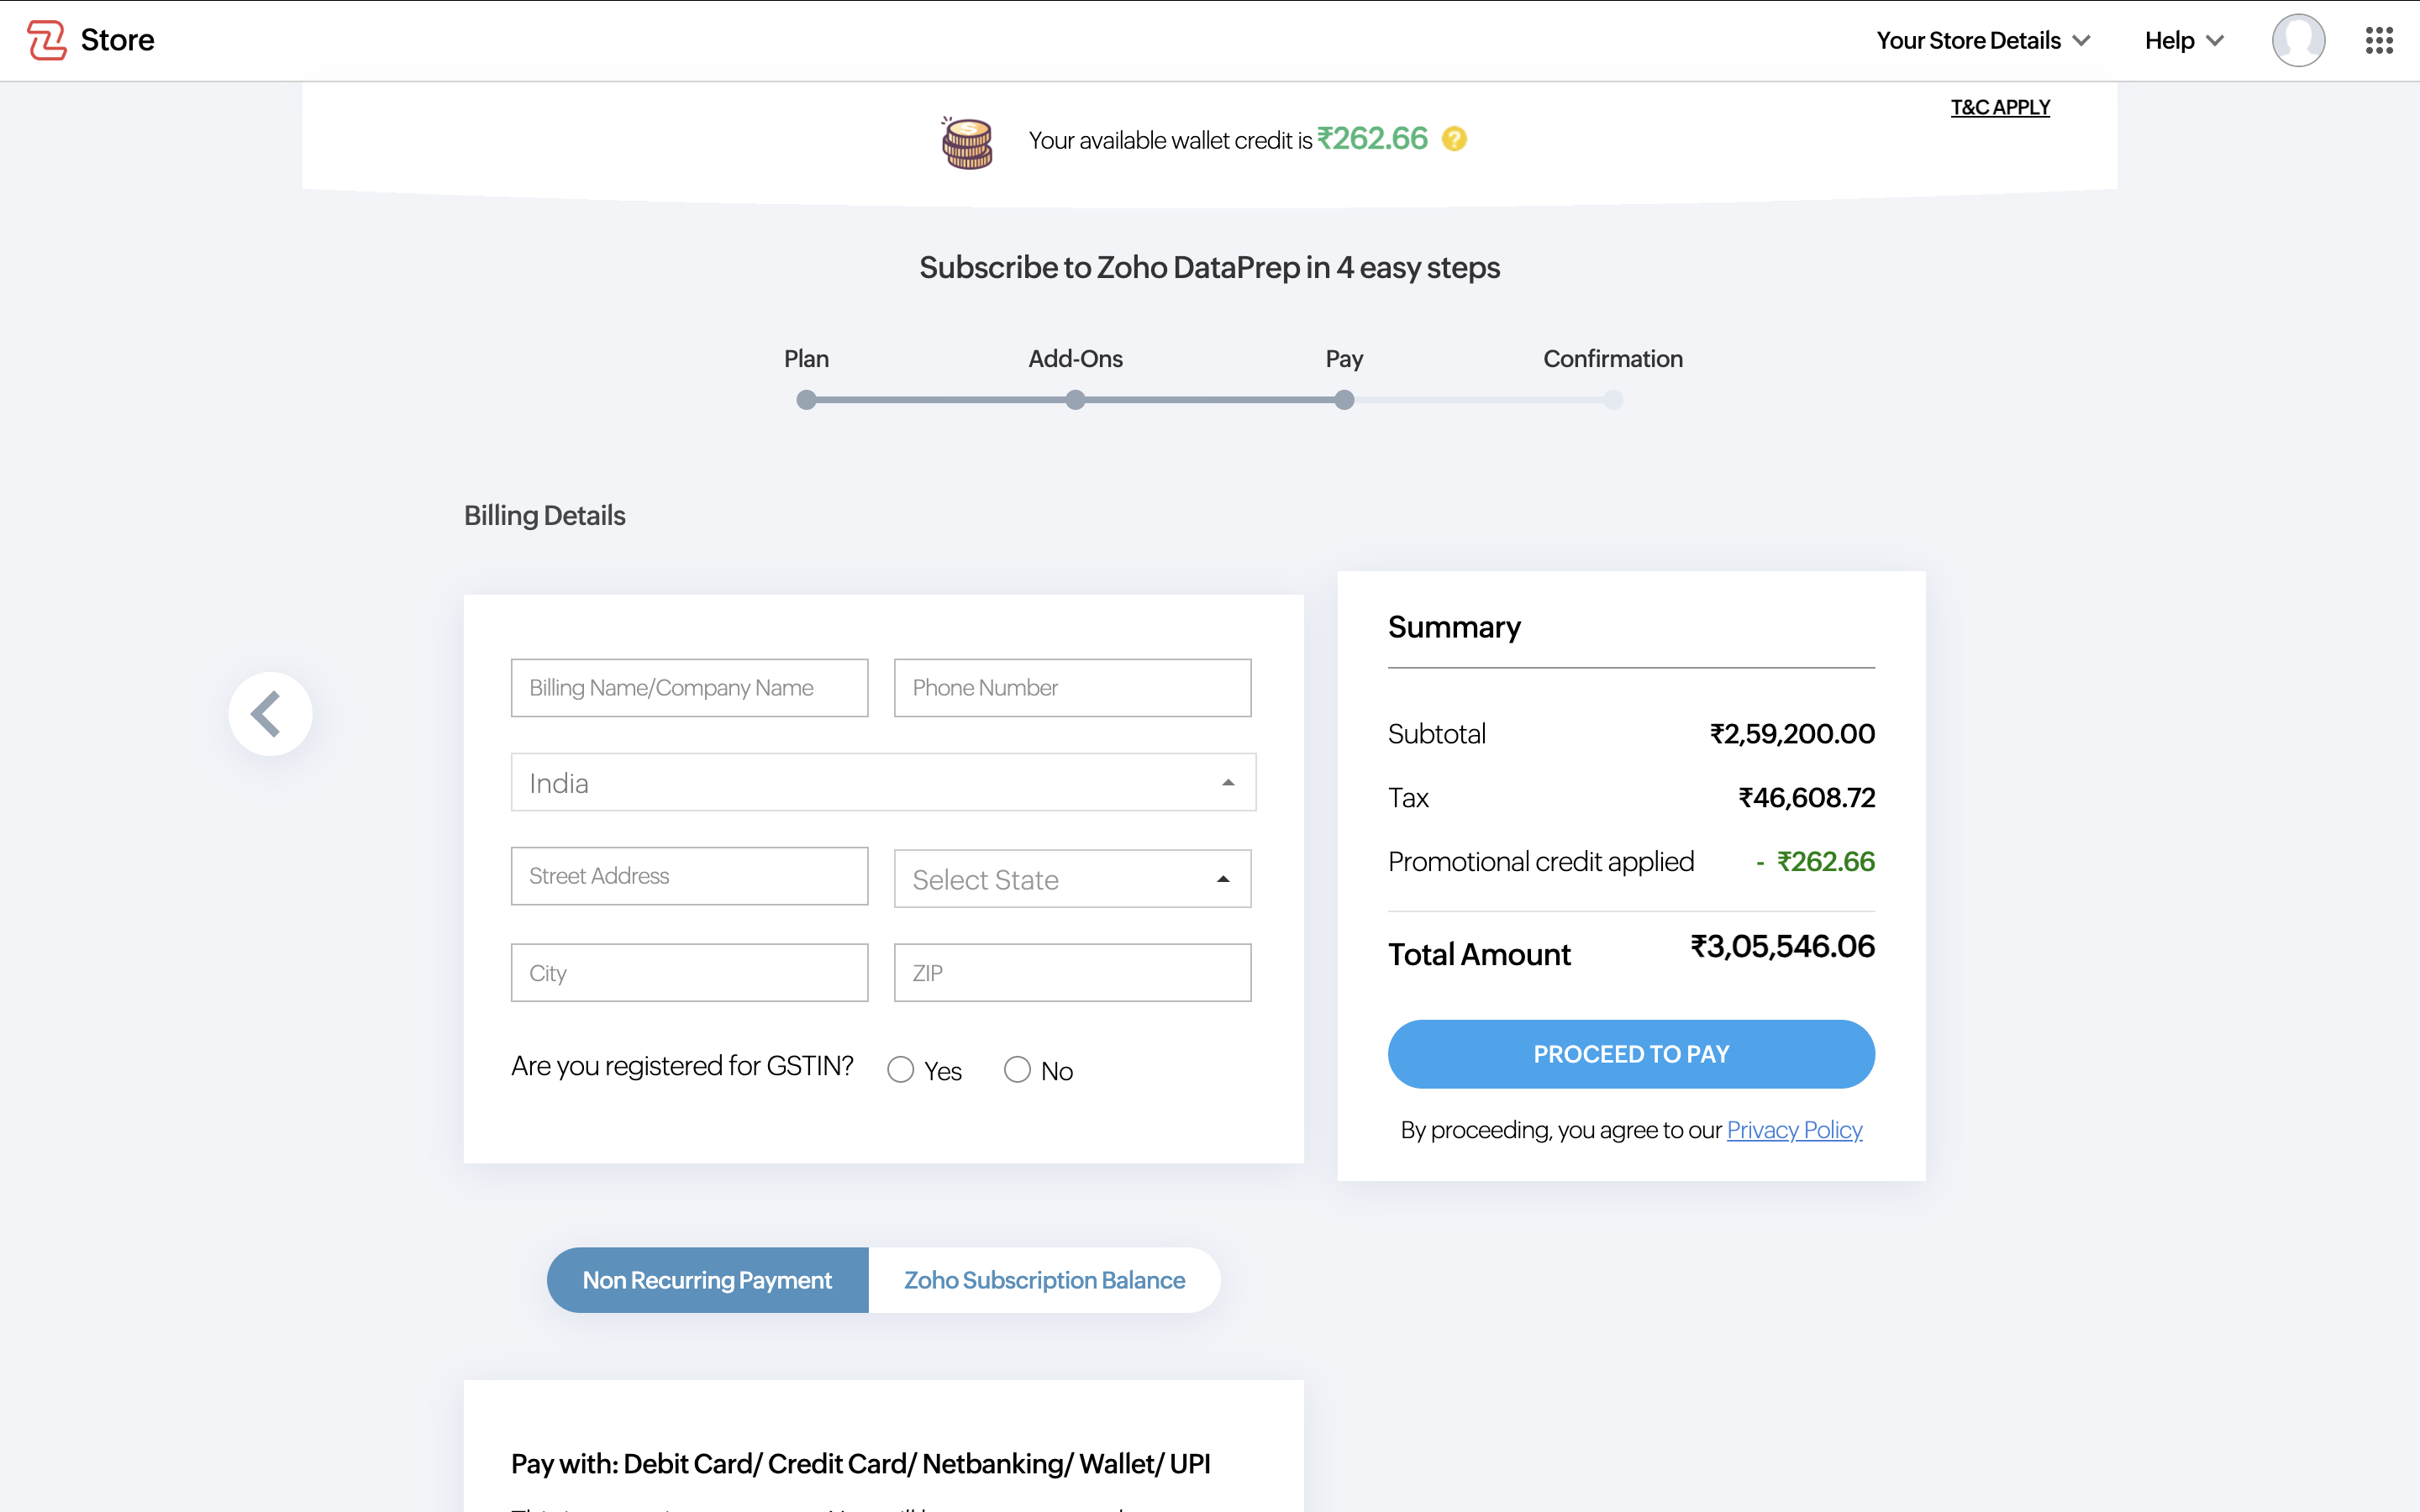Click the Add-Ons step progress dot
Screen dimensions: 2420x1512
pos(1075,400)
